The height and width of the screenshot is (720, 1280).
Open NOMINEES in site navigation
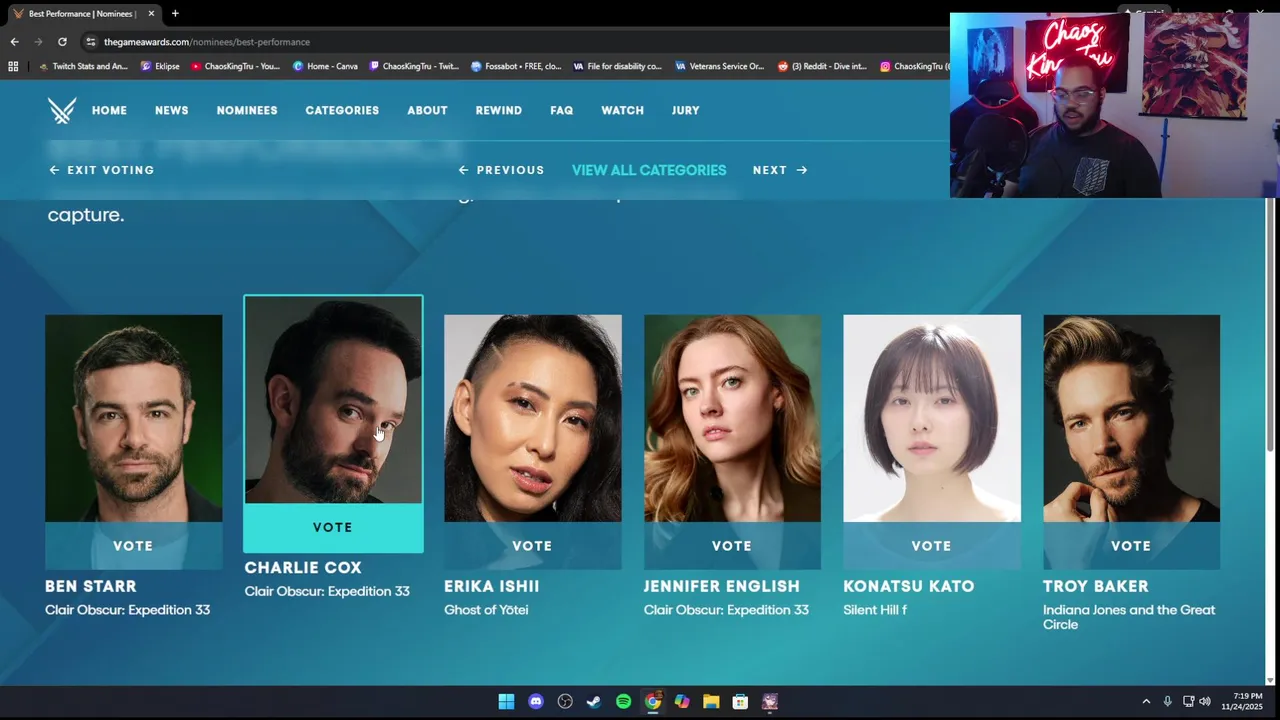tap(247, 110)
